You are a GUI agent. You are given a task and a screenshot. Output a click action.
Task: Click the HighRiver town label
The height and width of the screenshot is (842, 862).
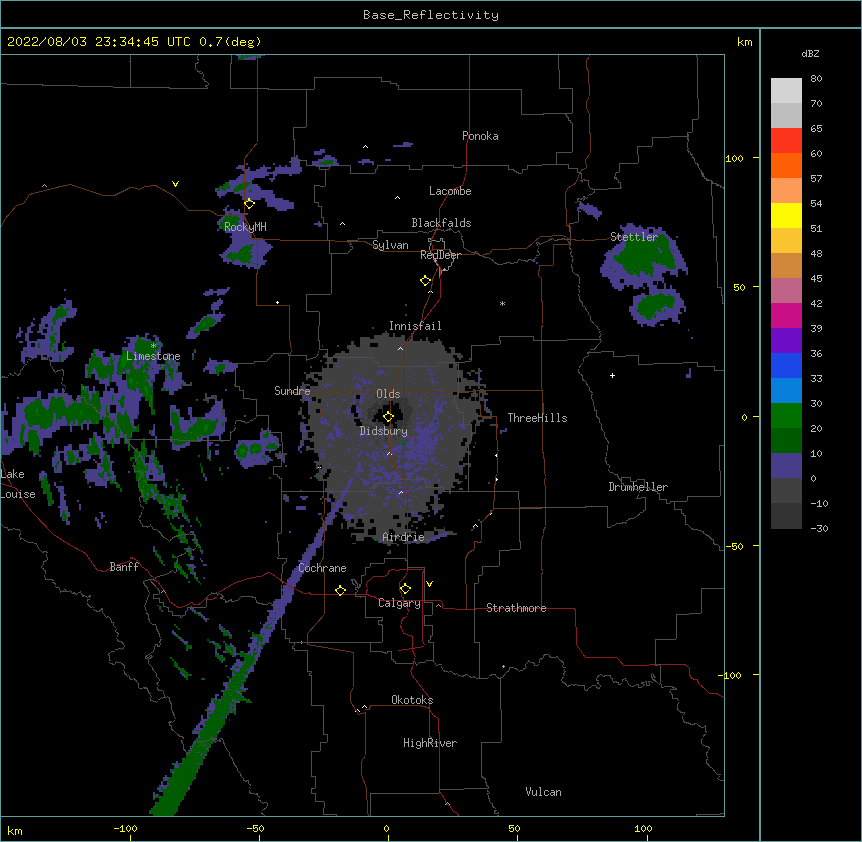coord(430,743)
